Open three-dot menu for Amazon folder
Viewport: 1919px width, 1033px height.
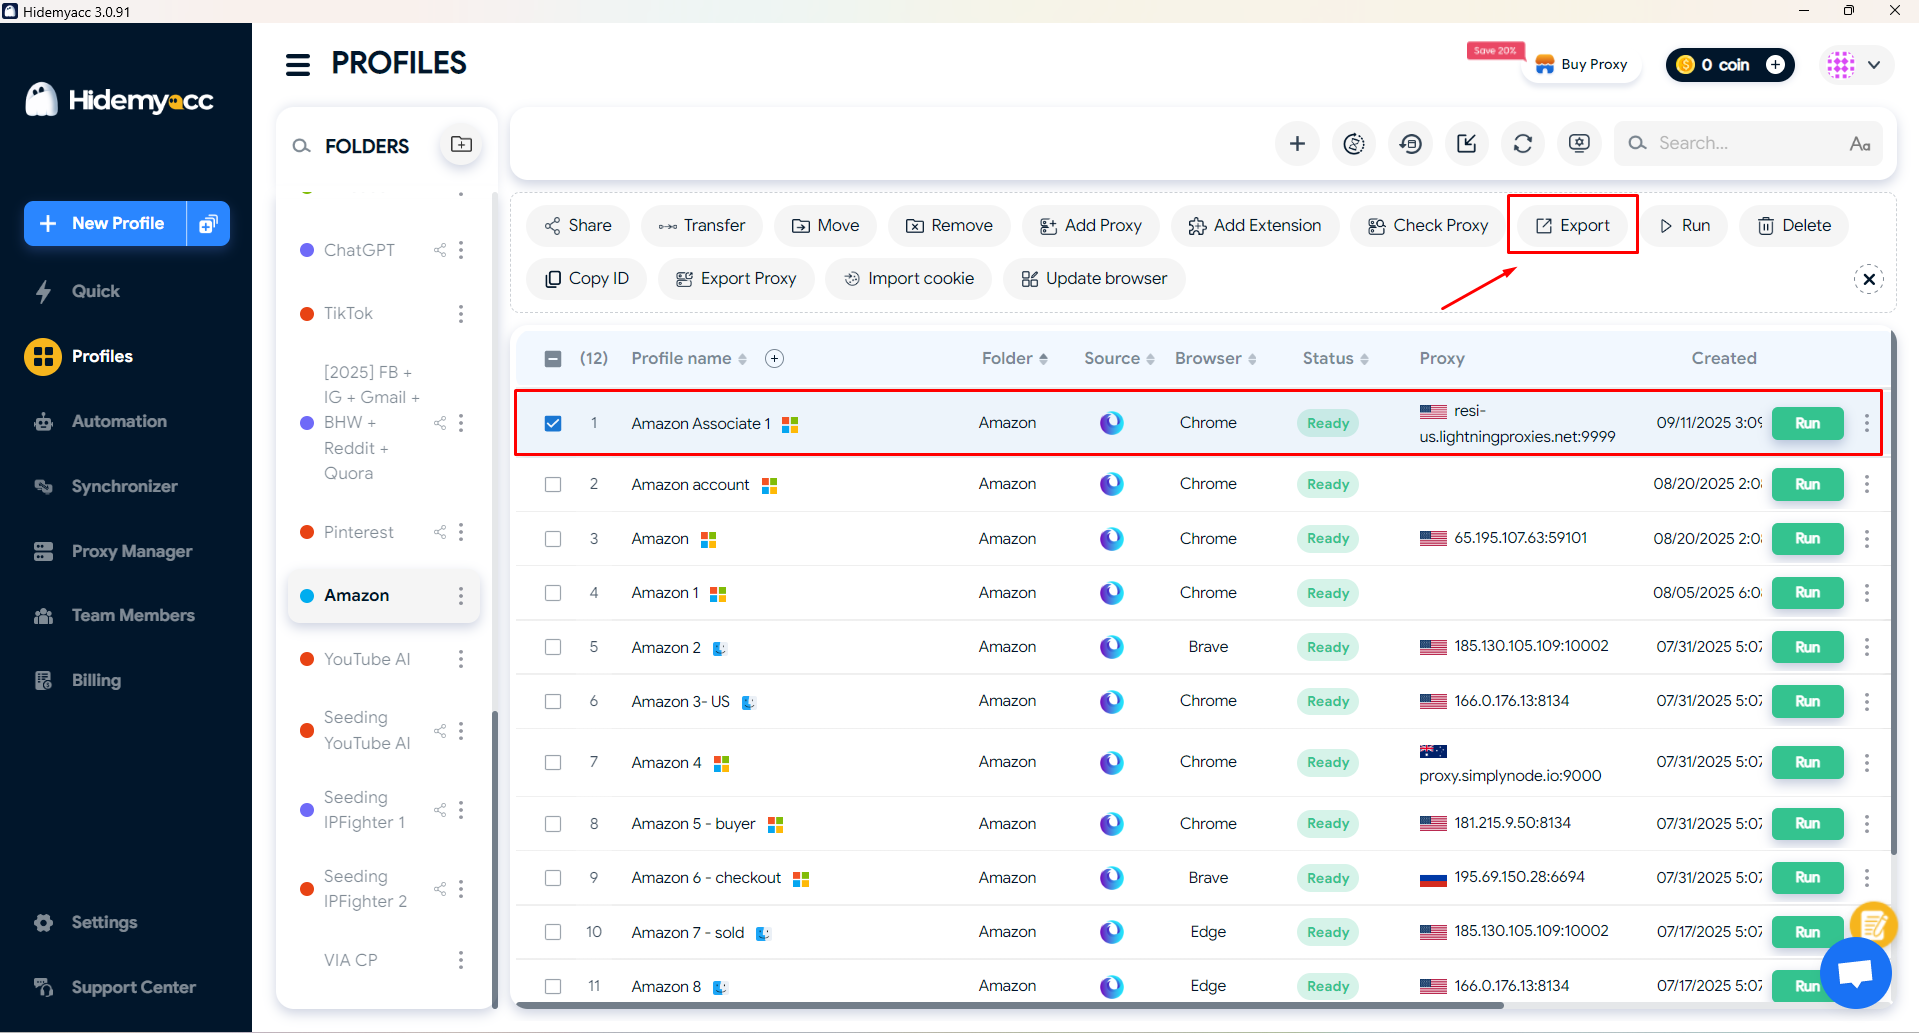(x=461, y=596)
